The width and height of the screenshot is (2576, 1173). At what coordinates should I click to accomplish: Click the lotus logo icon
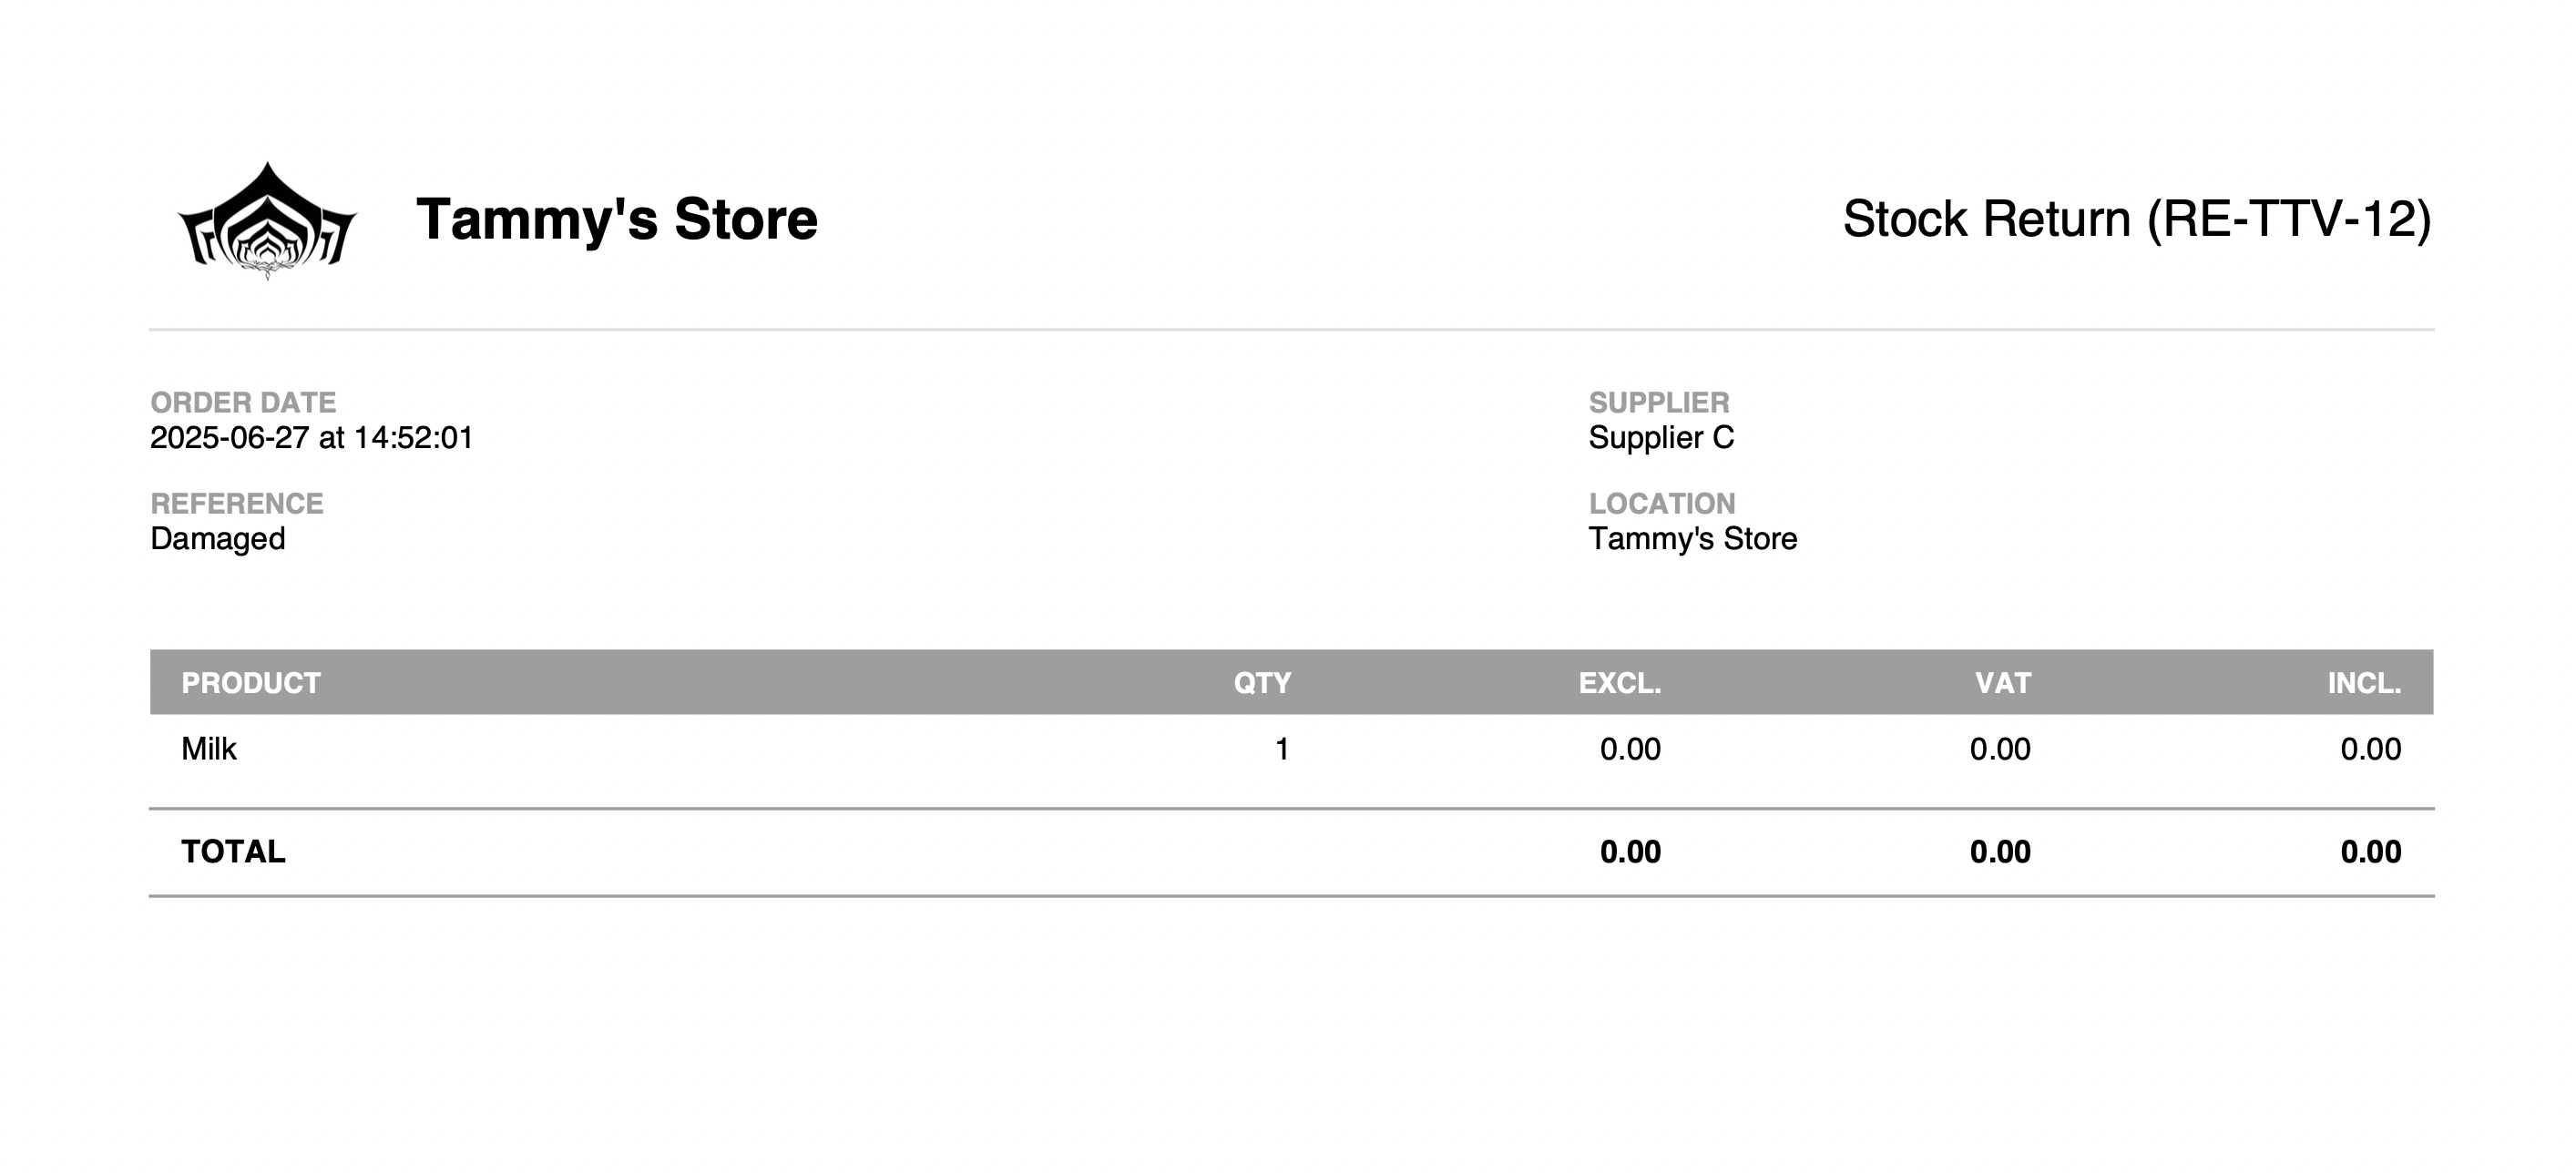click(x=267, y=220)
